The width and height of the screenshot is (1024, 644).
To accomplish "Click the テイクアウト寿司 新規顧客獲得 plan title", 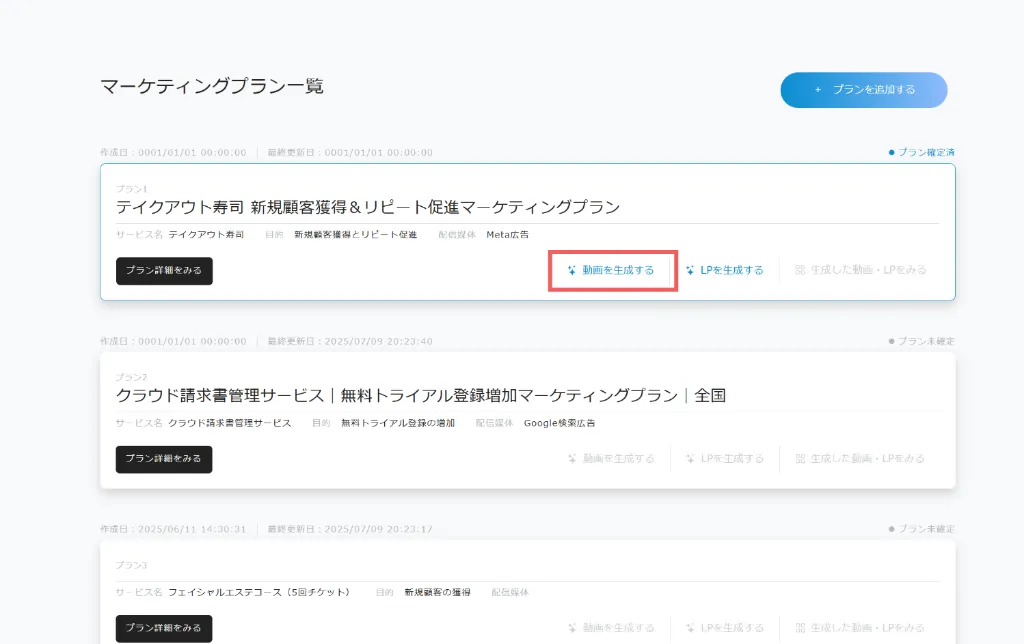I will point(368,208).
